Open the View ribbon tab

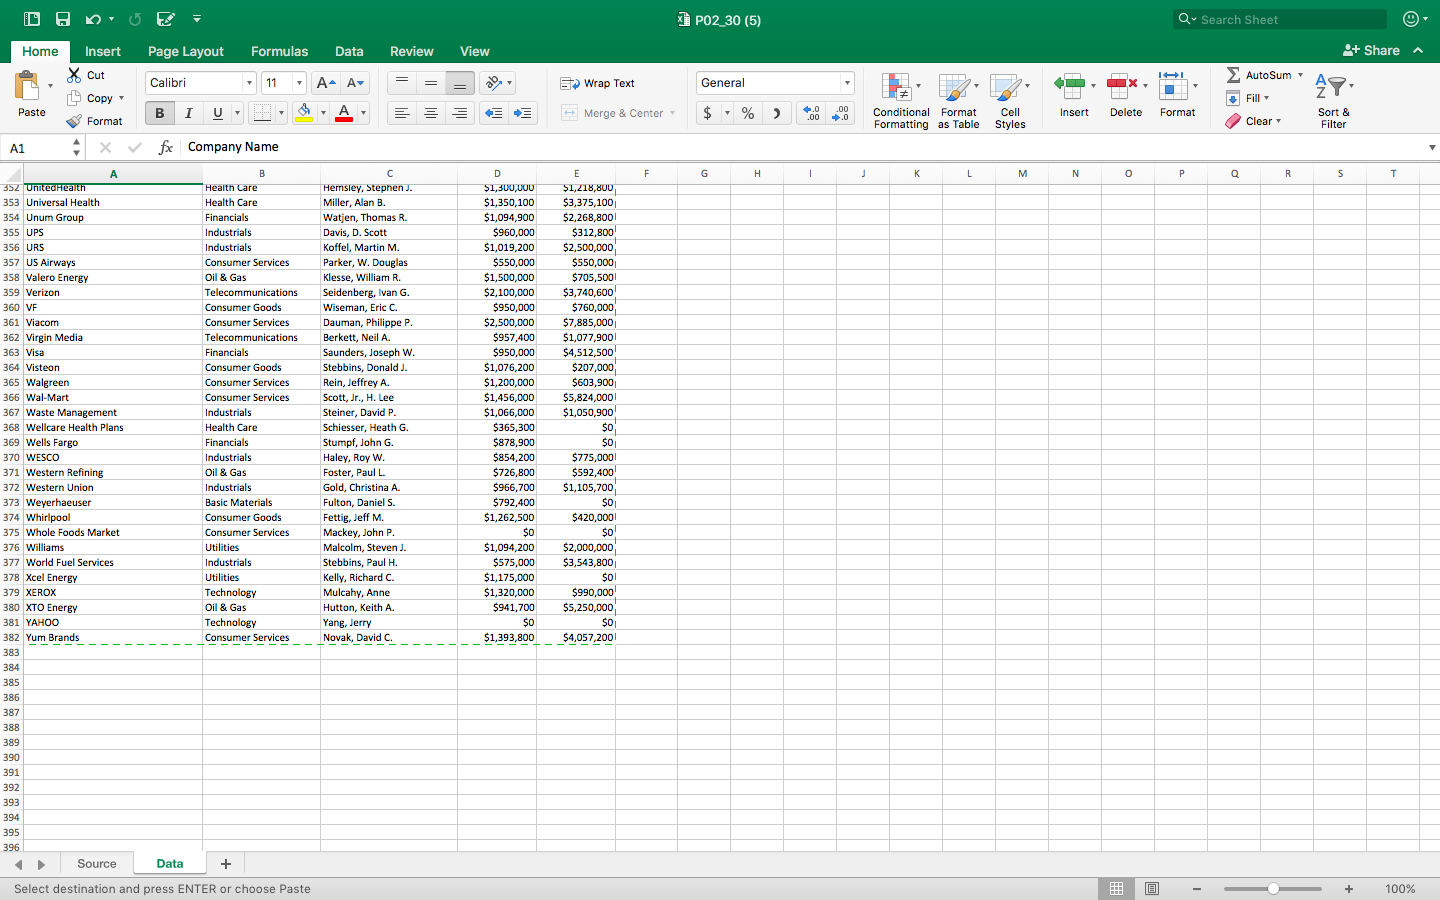click(x=474, y=51)
